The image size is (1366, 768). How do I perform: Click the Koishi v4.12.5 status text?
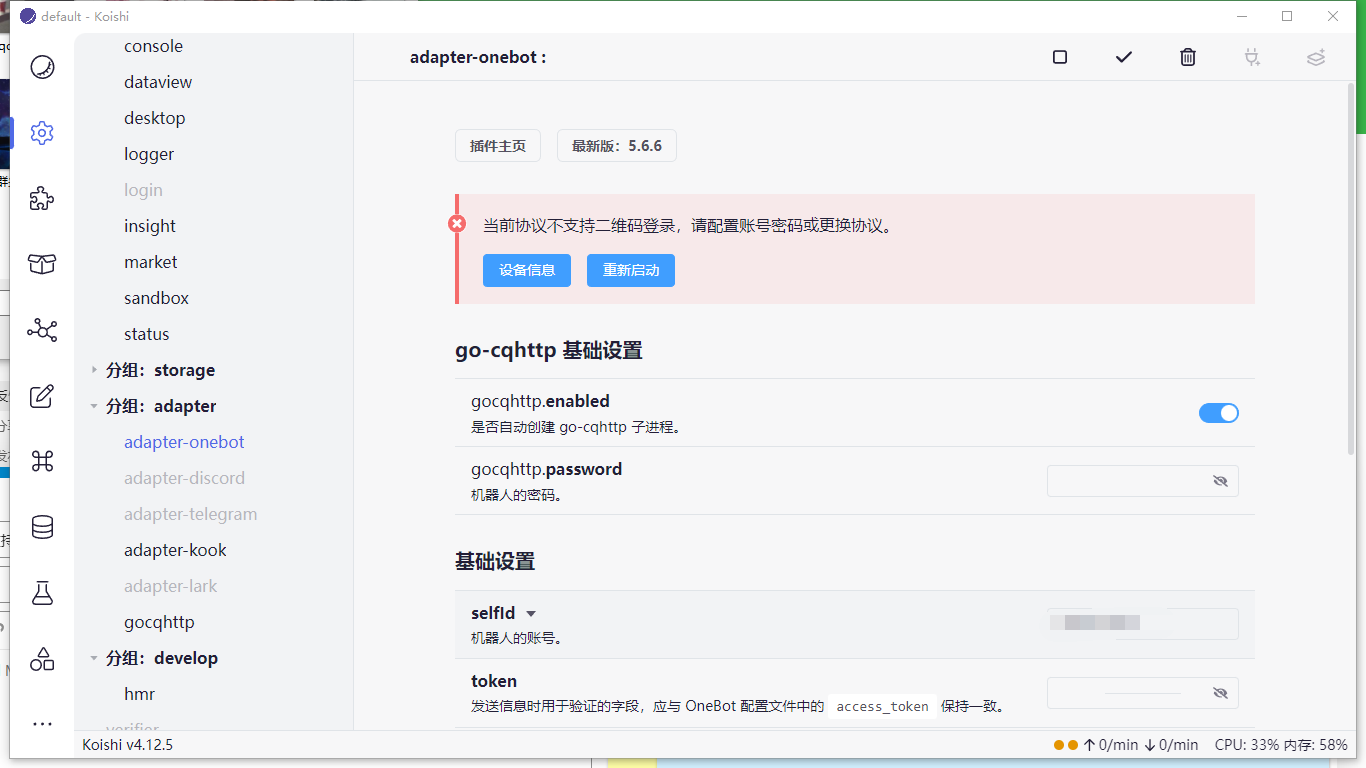tap(127, 745)
